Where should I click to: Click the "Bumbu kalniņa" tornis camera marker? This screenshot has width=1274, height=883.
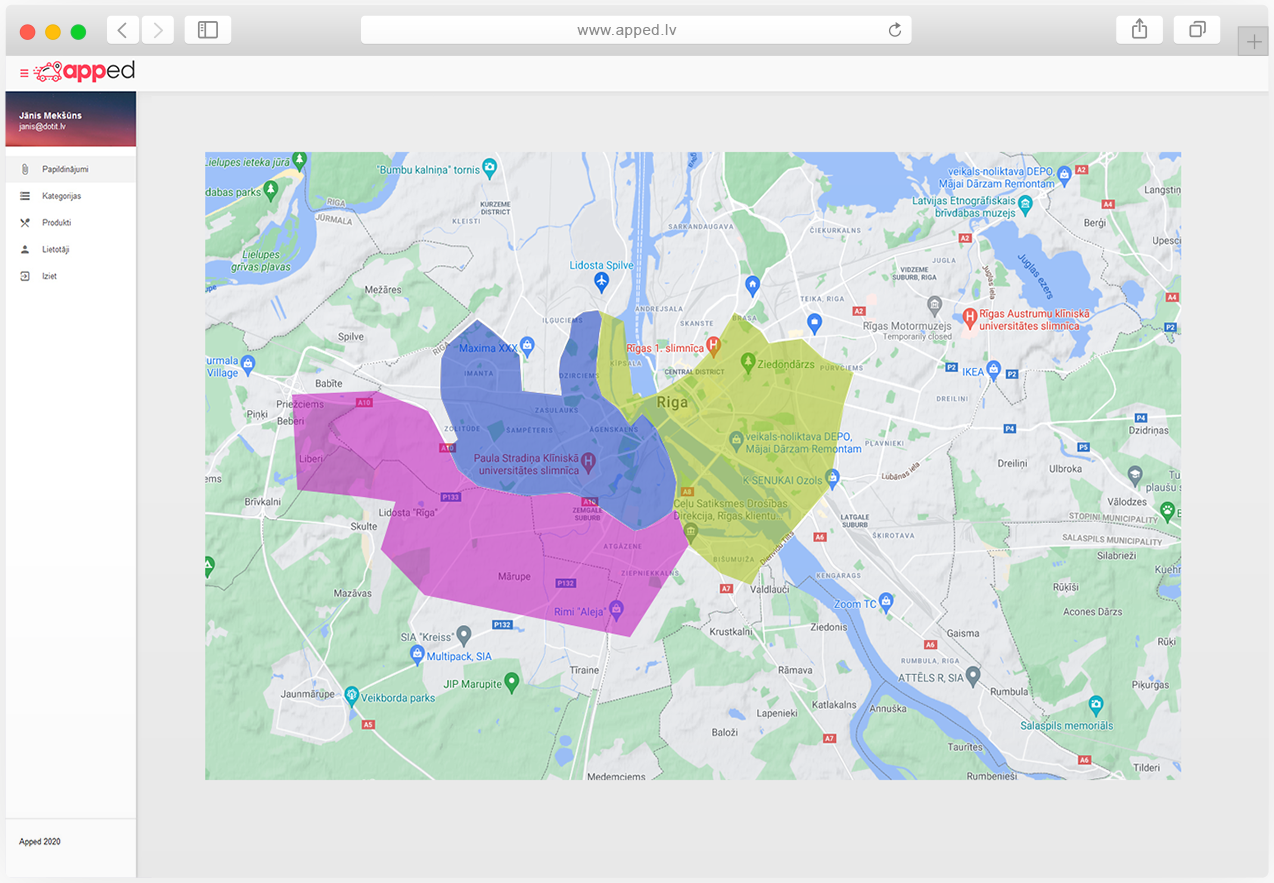tap(489, 167)
